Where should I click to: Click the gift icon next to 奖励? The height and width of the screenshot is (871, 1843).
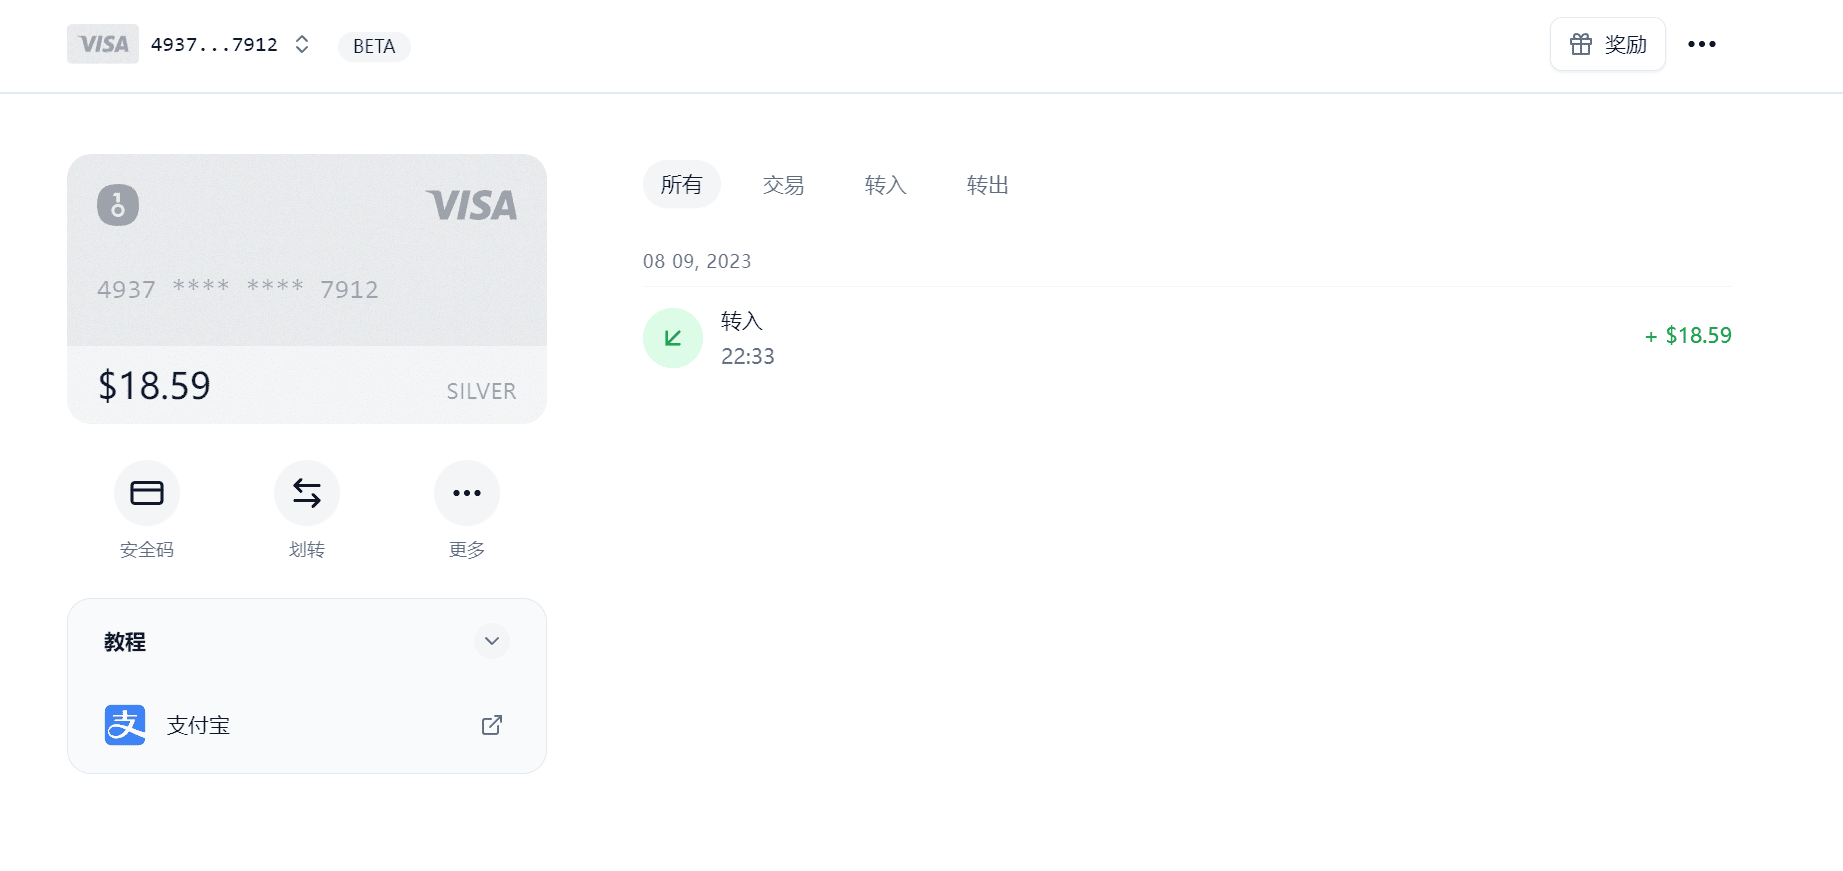tap(1580, 44)
